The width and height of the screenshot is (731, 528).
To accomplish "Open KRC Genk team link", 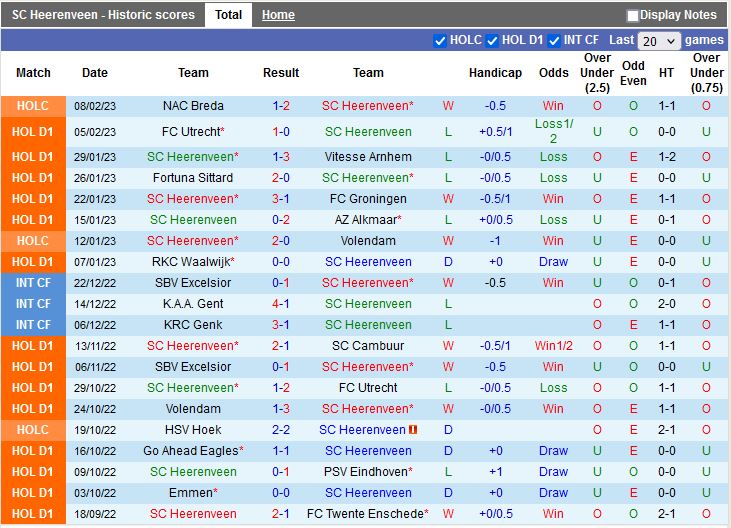I will 193,325.
